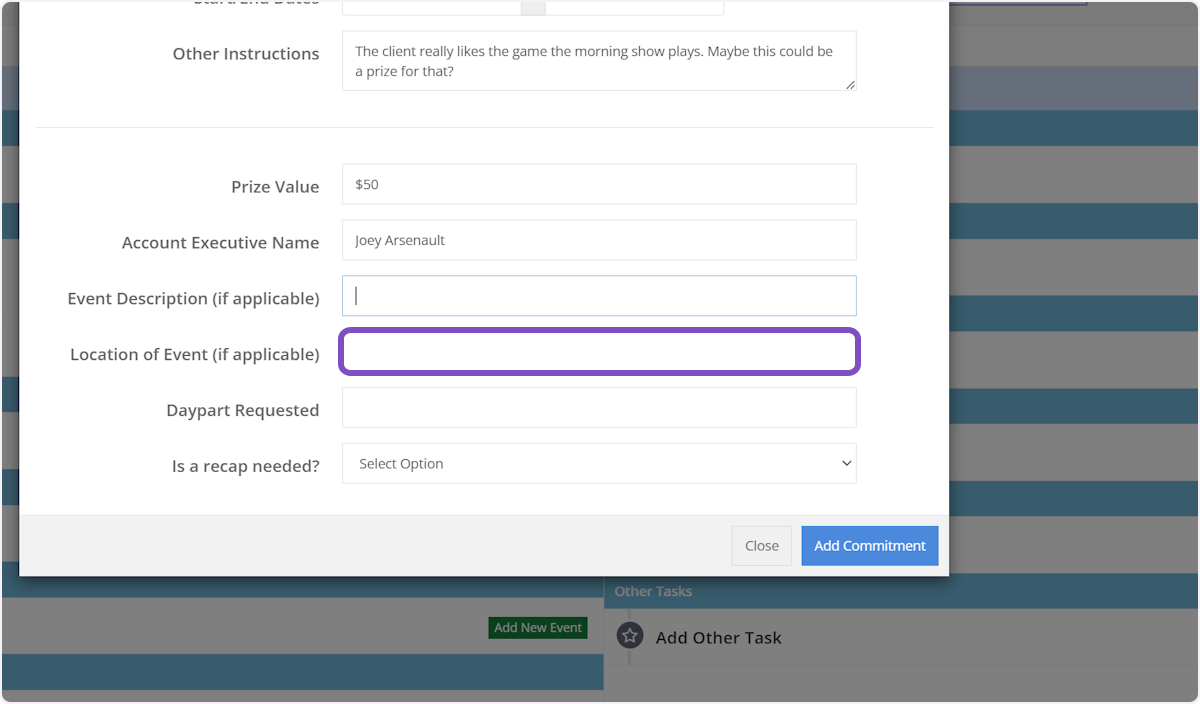Click the resize handle on Other Instructions textarea
The height and width of the screenshot is (704, 1200).
point(850,85)
